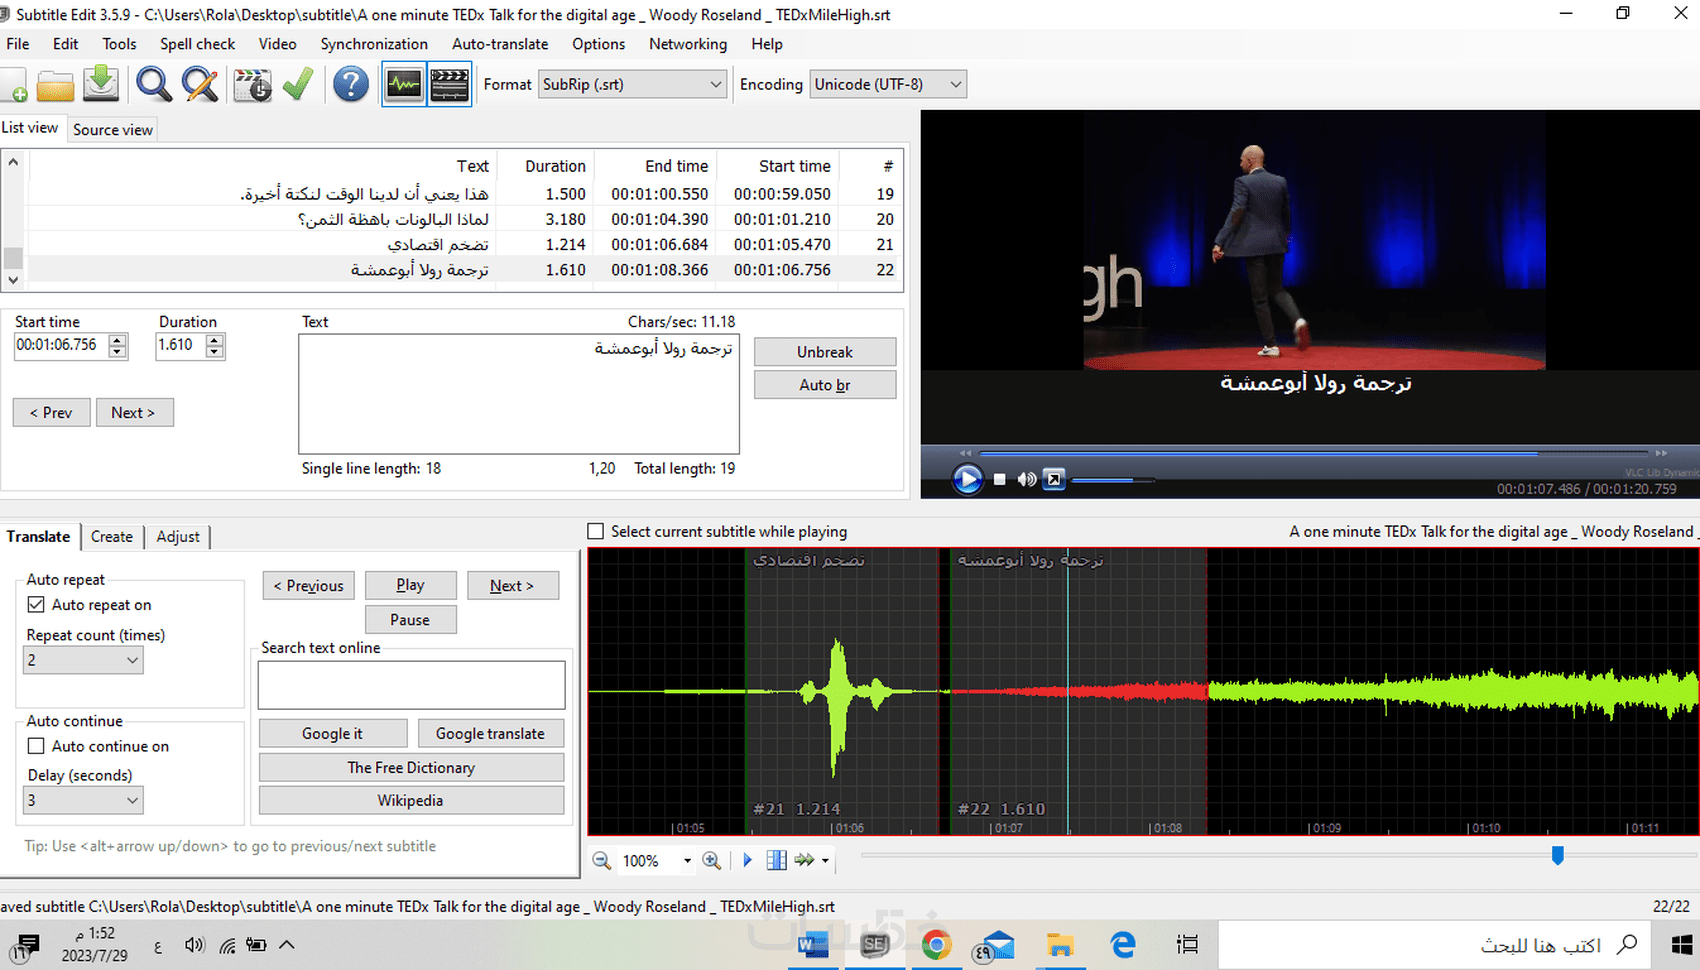This screenshot has width=1700, height=970.
Task: Check Select current subtitle while playing
Action: coord(596,532)
